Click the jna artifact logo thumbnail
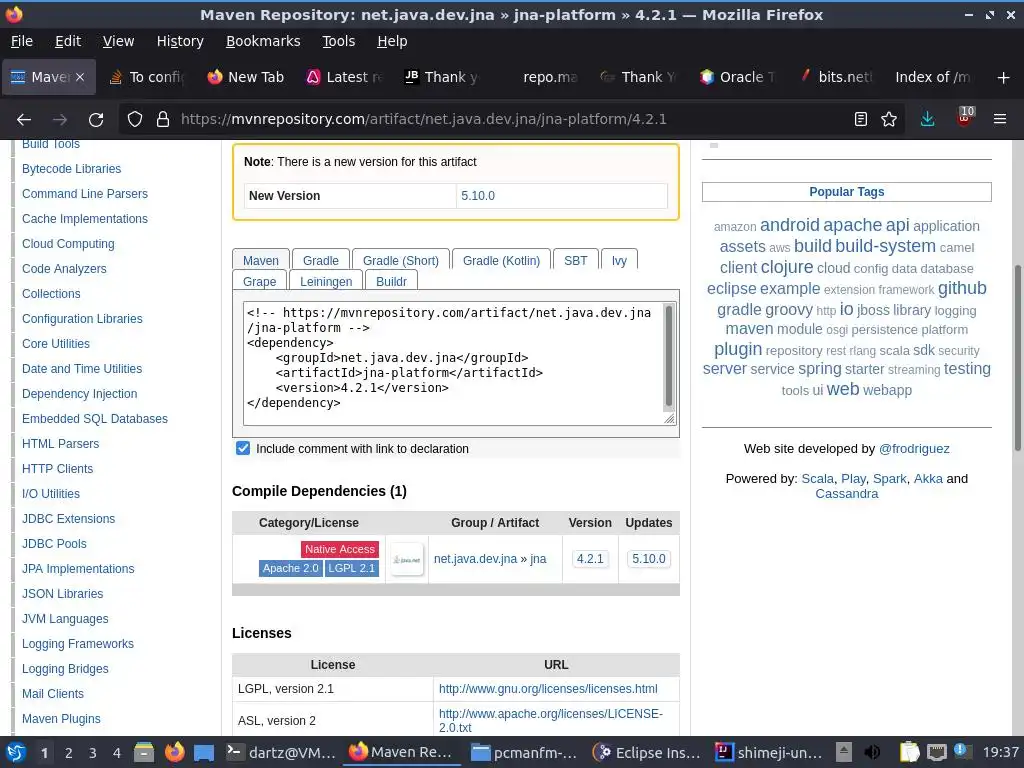The width and height of the screenshot is (1024, 768). (x=407, y=559)
